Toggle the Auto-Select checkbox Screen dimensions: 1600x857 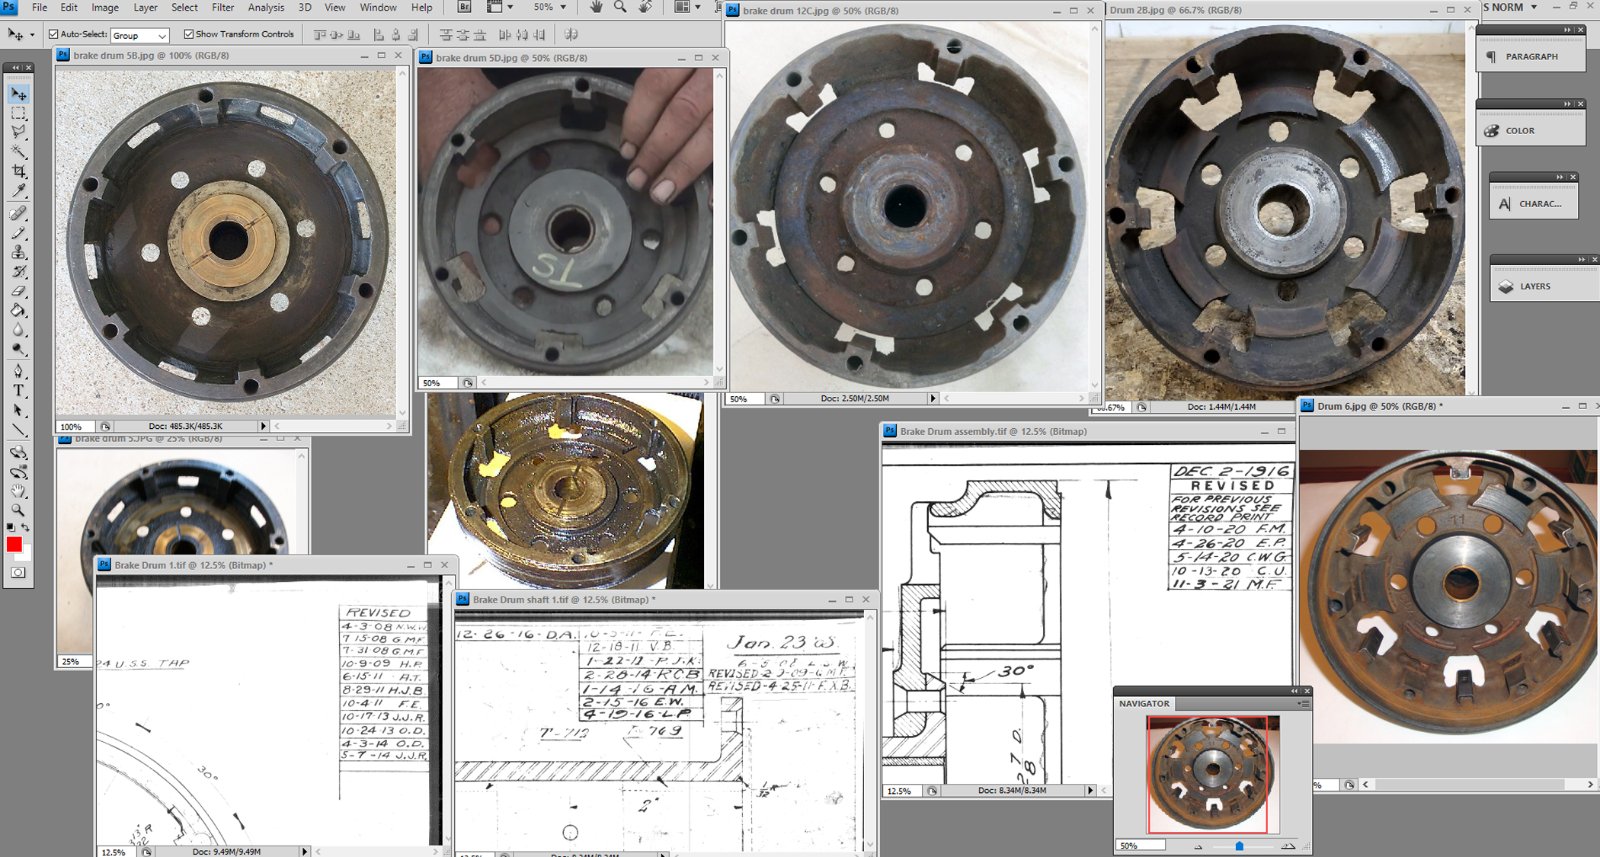point(54,34)
